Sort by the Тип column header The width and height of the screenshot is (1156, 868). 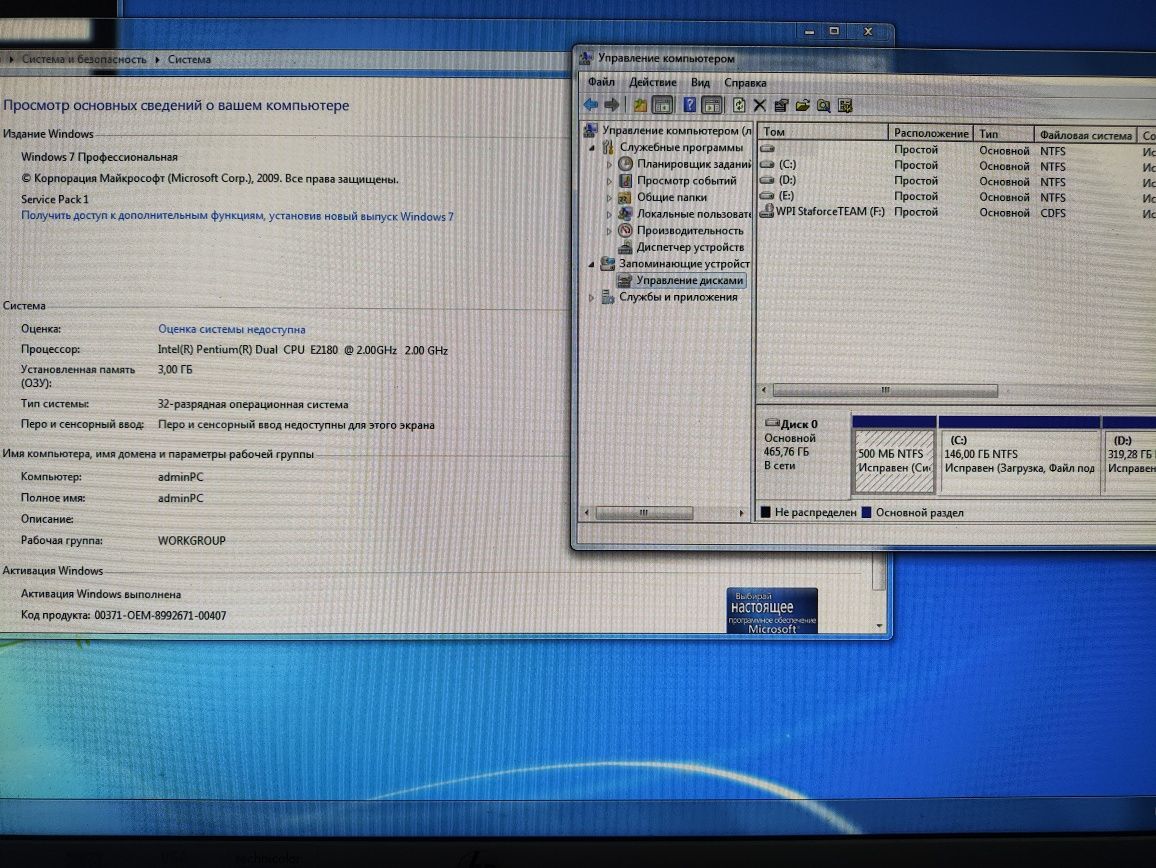coord(1003,133)
